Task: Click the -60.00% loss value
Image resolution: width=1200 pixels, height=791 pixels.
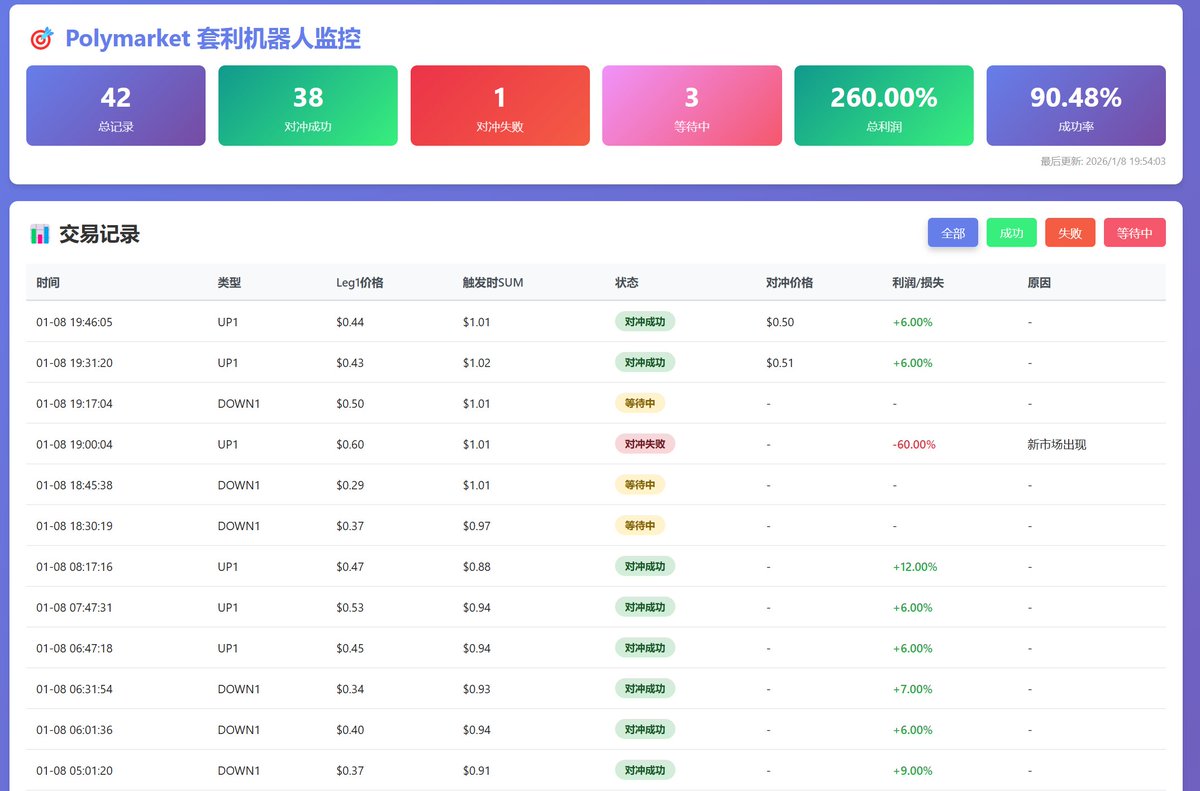Action: point(914,444)
